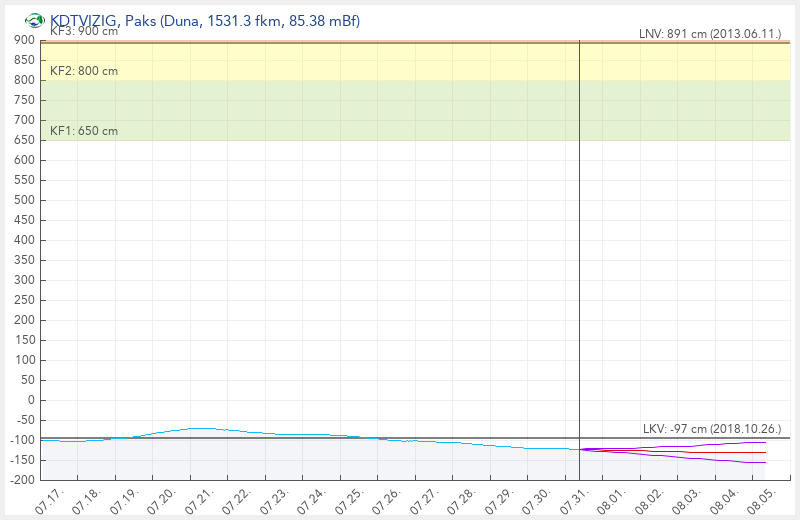800x520 pixels.
Task: Click the x-axis date 08.01.
Action: click(612, 500)
